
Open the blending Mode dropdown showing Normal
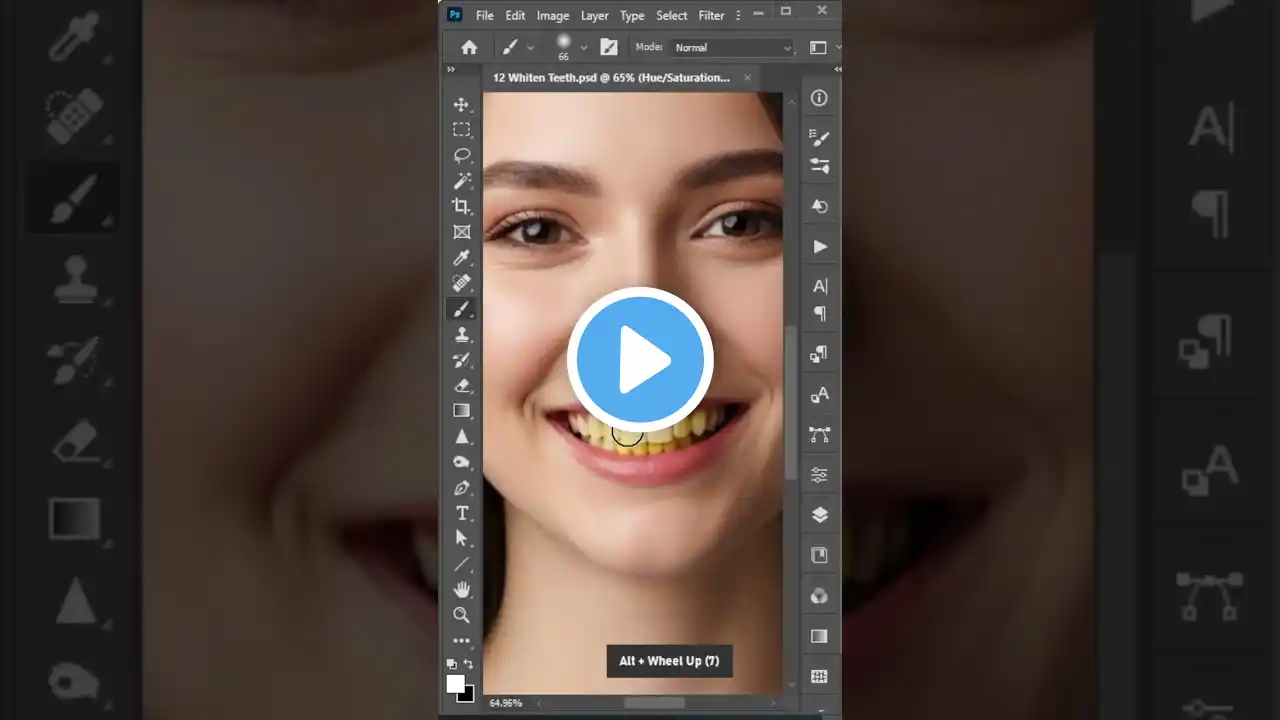(731, 47)
